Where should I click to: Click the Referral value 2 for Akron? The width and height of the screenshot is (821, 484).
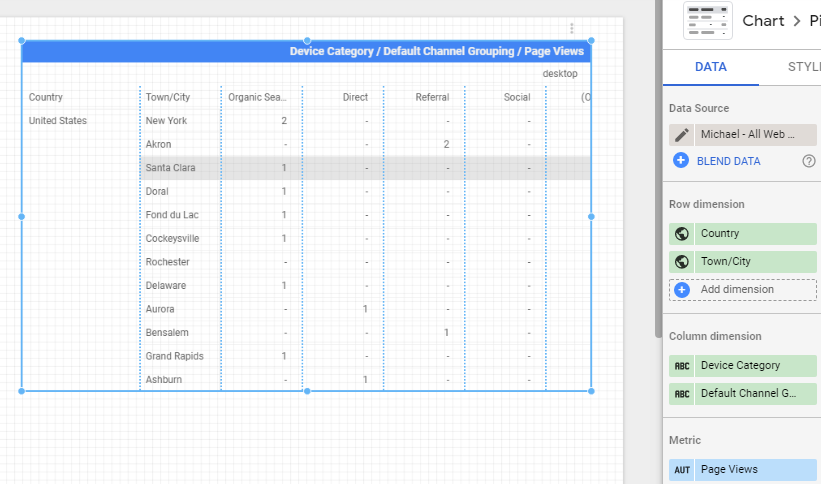click(x=446, y=145)
